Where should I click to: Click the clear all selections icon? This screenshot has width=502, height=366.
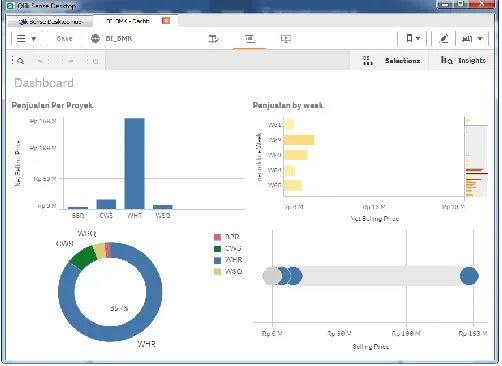tap(95, 61)
